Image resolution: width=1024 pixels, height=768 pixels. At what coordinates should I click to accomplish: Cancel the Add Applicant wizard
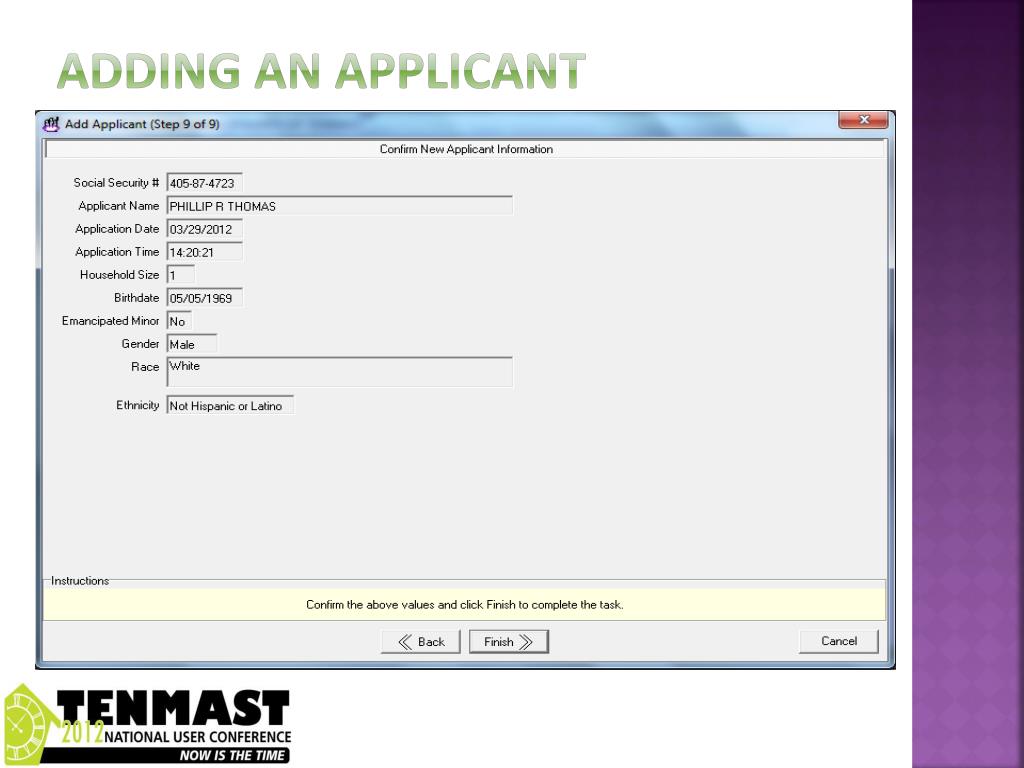(839, 641)
